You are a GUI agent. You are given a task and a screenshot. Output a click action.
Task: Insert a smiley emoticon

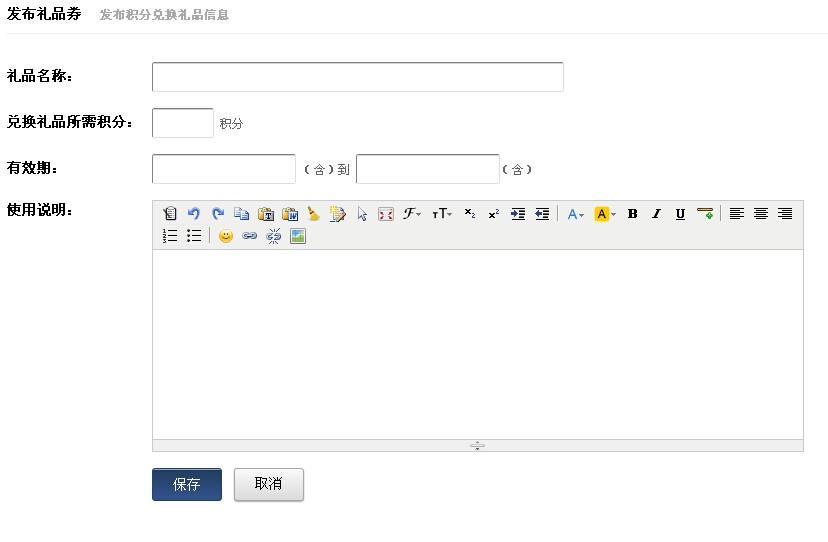click(226, 236)
